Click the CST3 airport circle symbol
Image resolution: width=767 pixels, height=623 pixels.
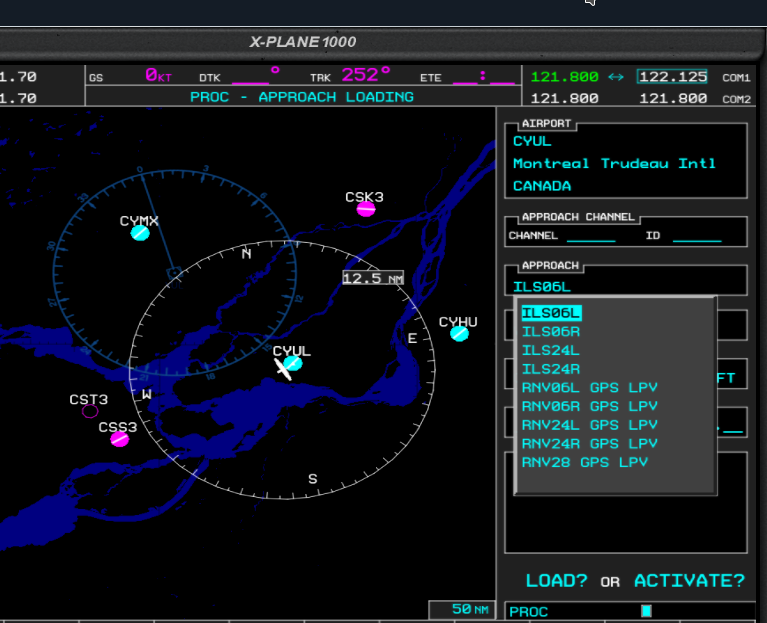[x=90, y=411]
